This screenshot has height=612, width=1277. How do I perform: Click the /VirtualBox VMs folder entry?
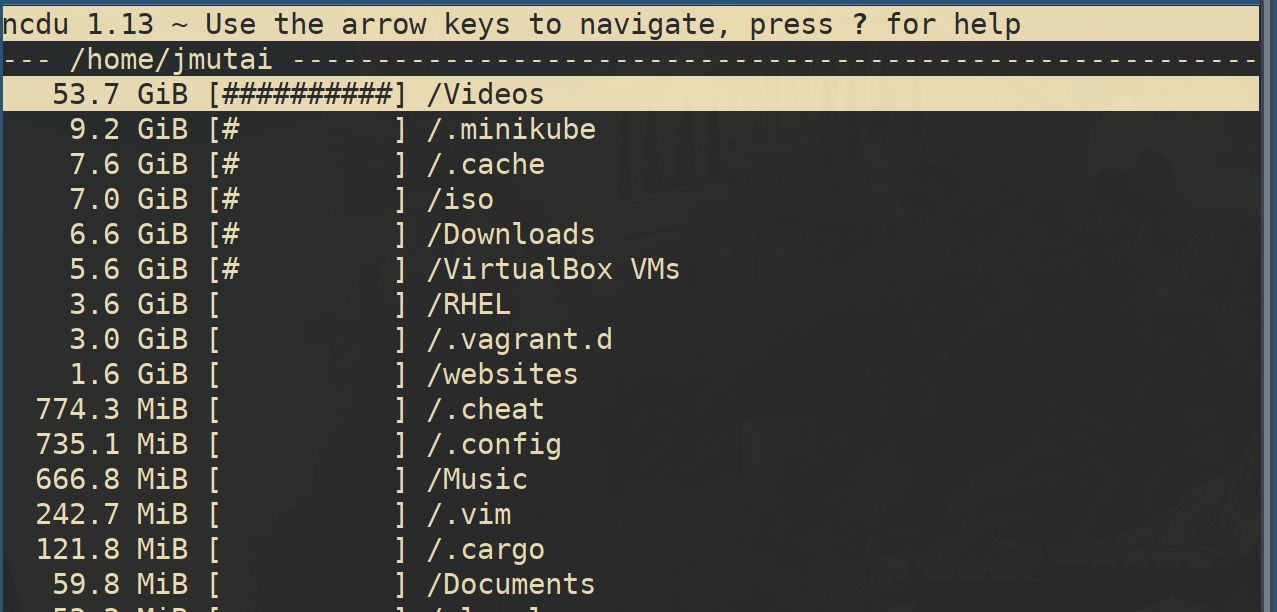[553, 269]
